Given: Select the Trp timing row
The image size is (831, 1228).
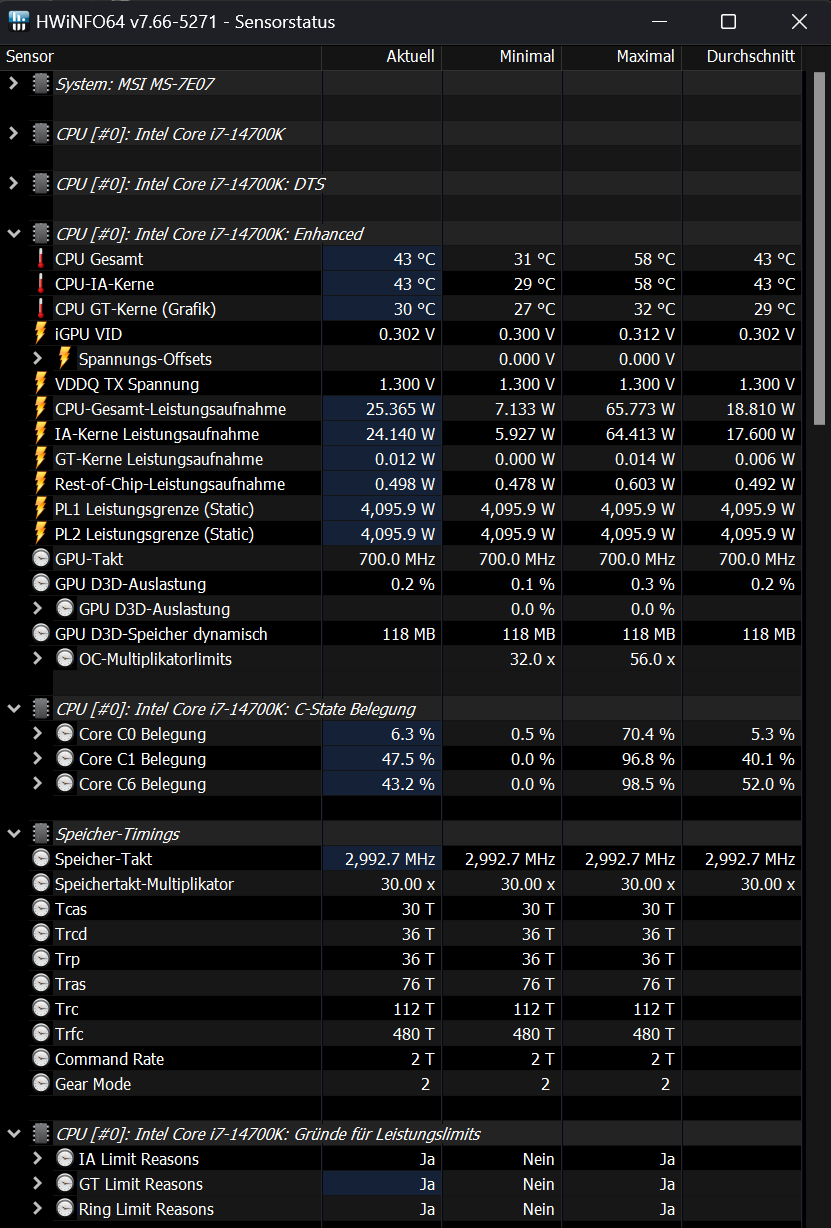Looking at the screenshot, I should [401, 959].
